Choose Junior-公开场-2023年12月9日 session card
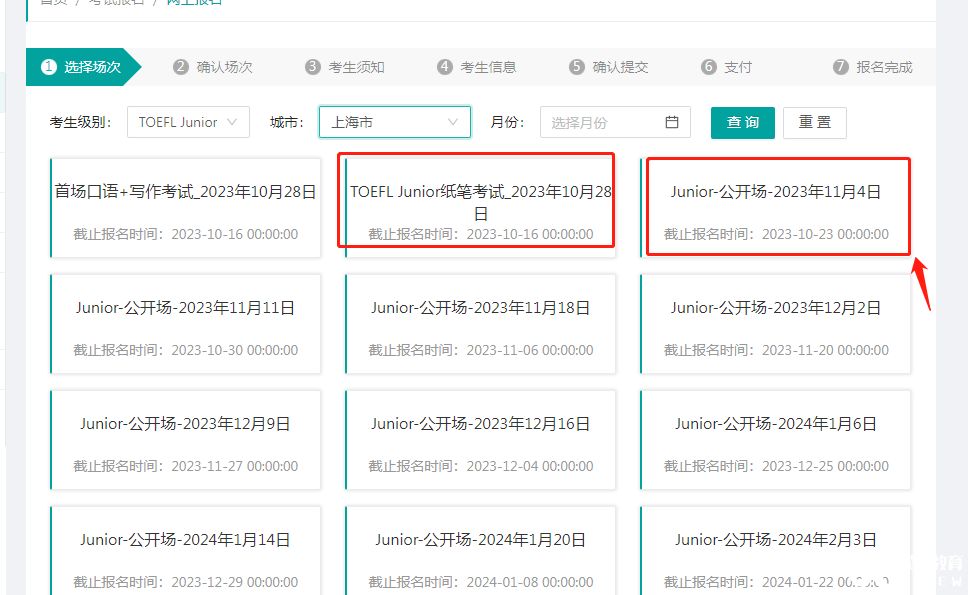 pos(185,439)
